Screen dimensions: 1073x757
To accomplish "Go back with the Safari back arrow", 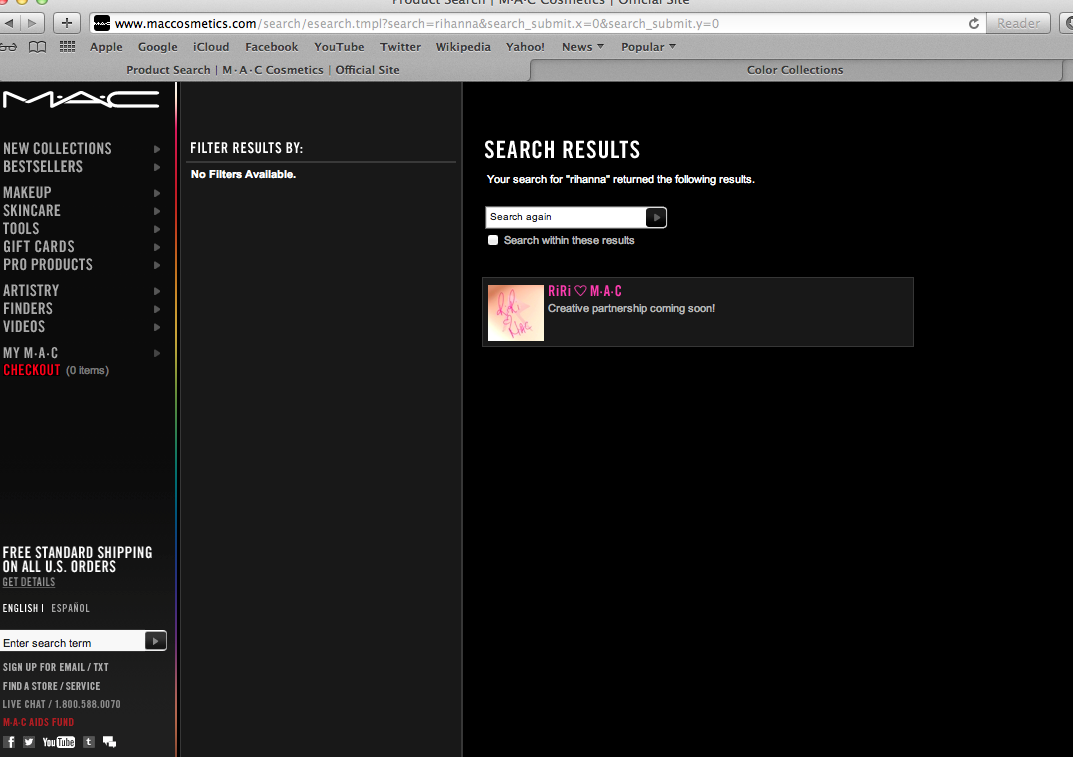I will click(9, 23).
